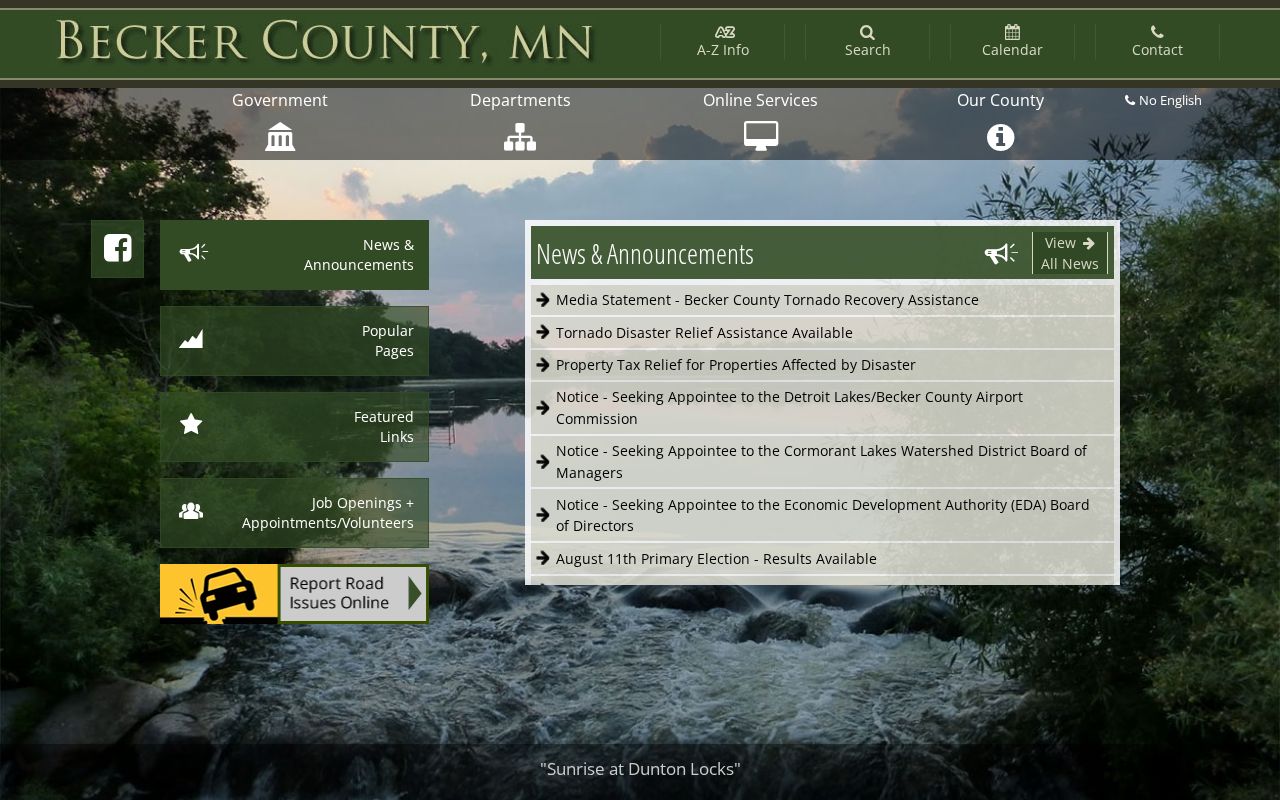Open Media Statement Tornado Recovery Assistance link

[767, 300]
